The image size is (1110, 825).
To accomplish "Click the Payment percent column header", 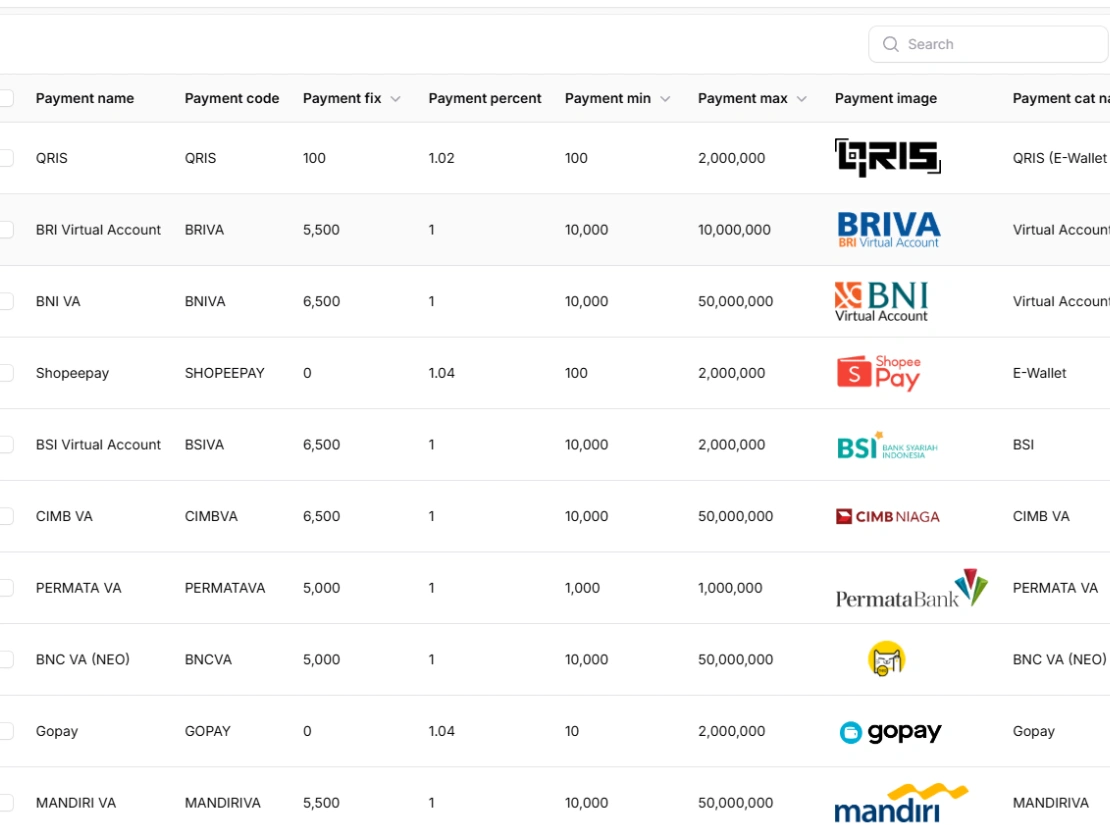I will [x=485, y=98].
